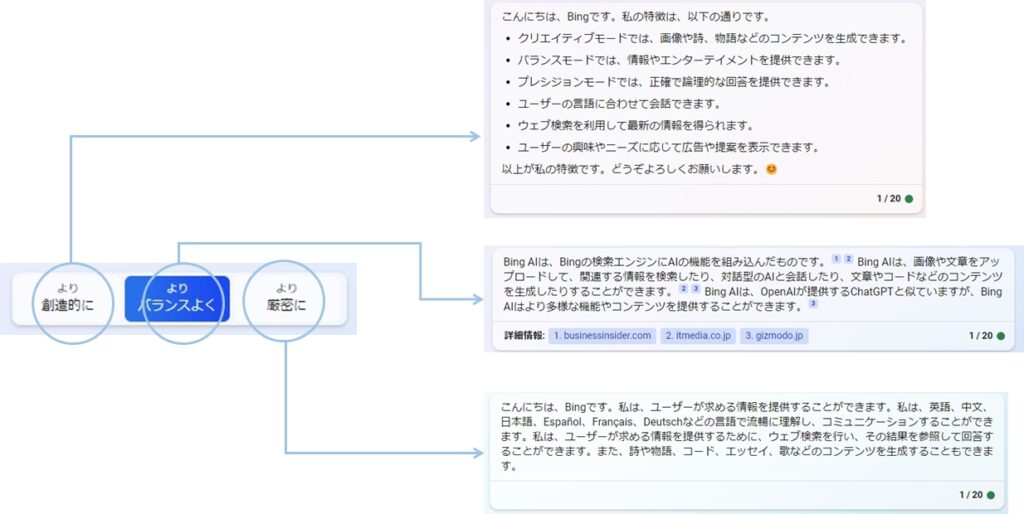The width and height of the screenshot is (1024, 514).
Task: Click the 詳細情報 label
Action: pyautogui.click(x=524, y=336)
